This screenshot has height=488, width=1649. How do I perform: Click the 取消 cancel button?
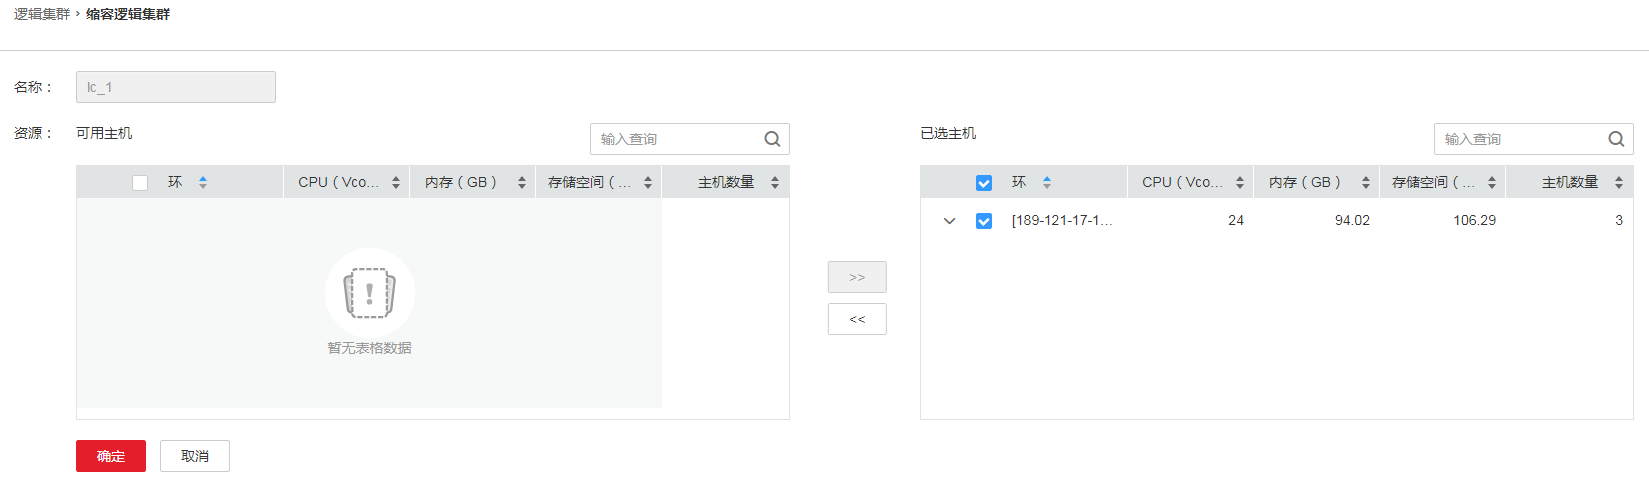tap(195, 456)
